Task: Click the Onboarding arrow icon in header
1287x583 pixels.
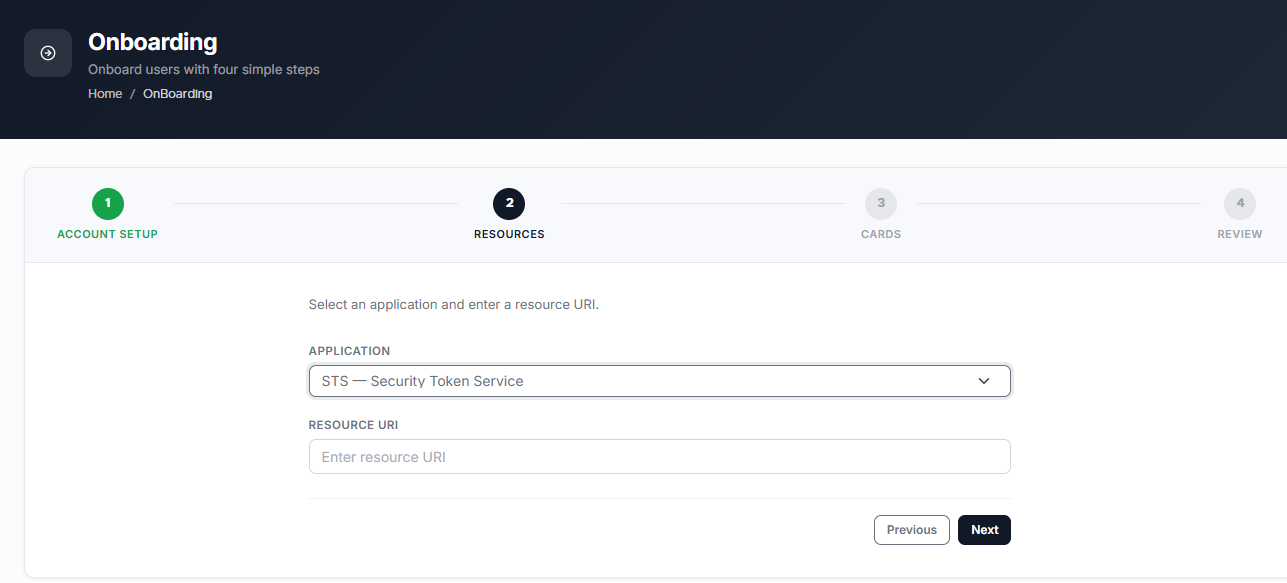Action: coord(48,53)
